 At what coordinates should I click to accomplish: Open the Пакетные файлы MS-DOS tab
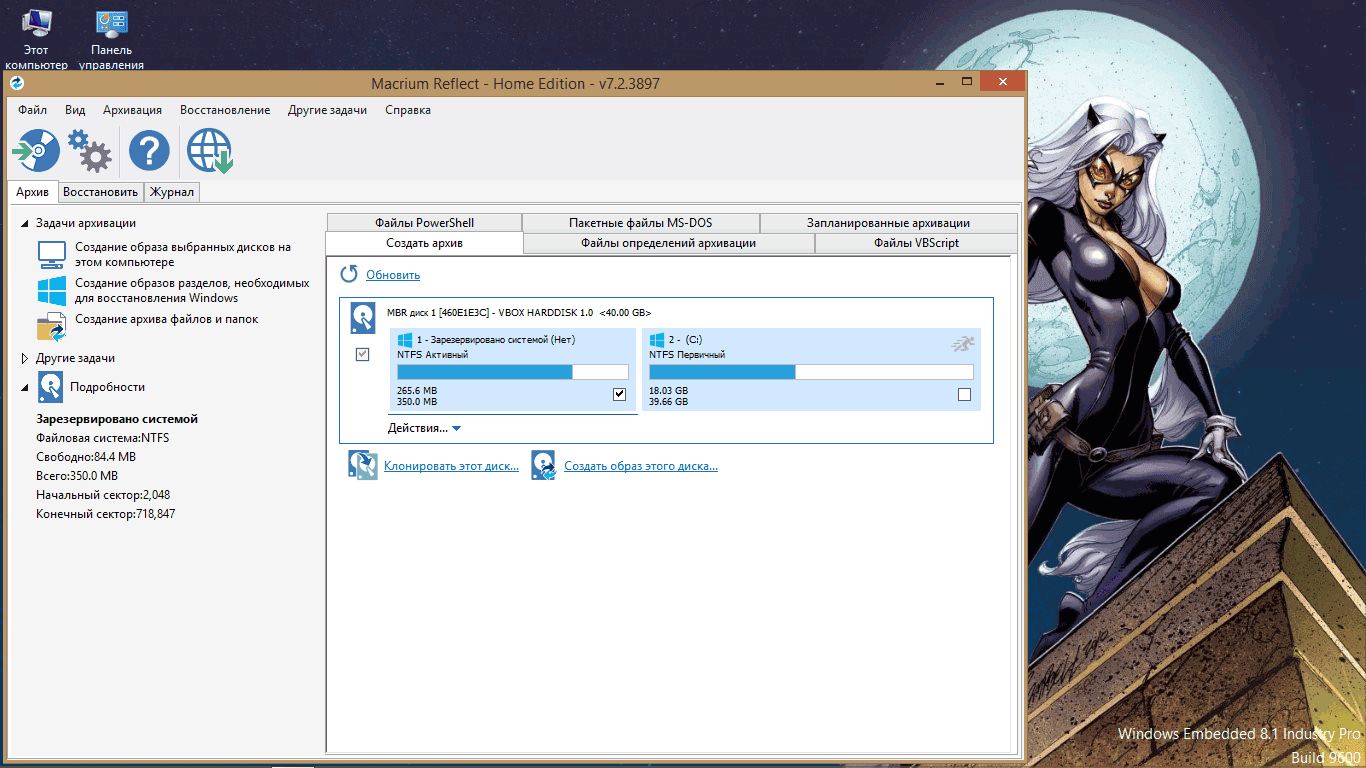(x=641, y=223)
